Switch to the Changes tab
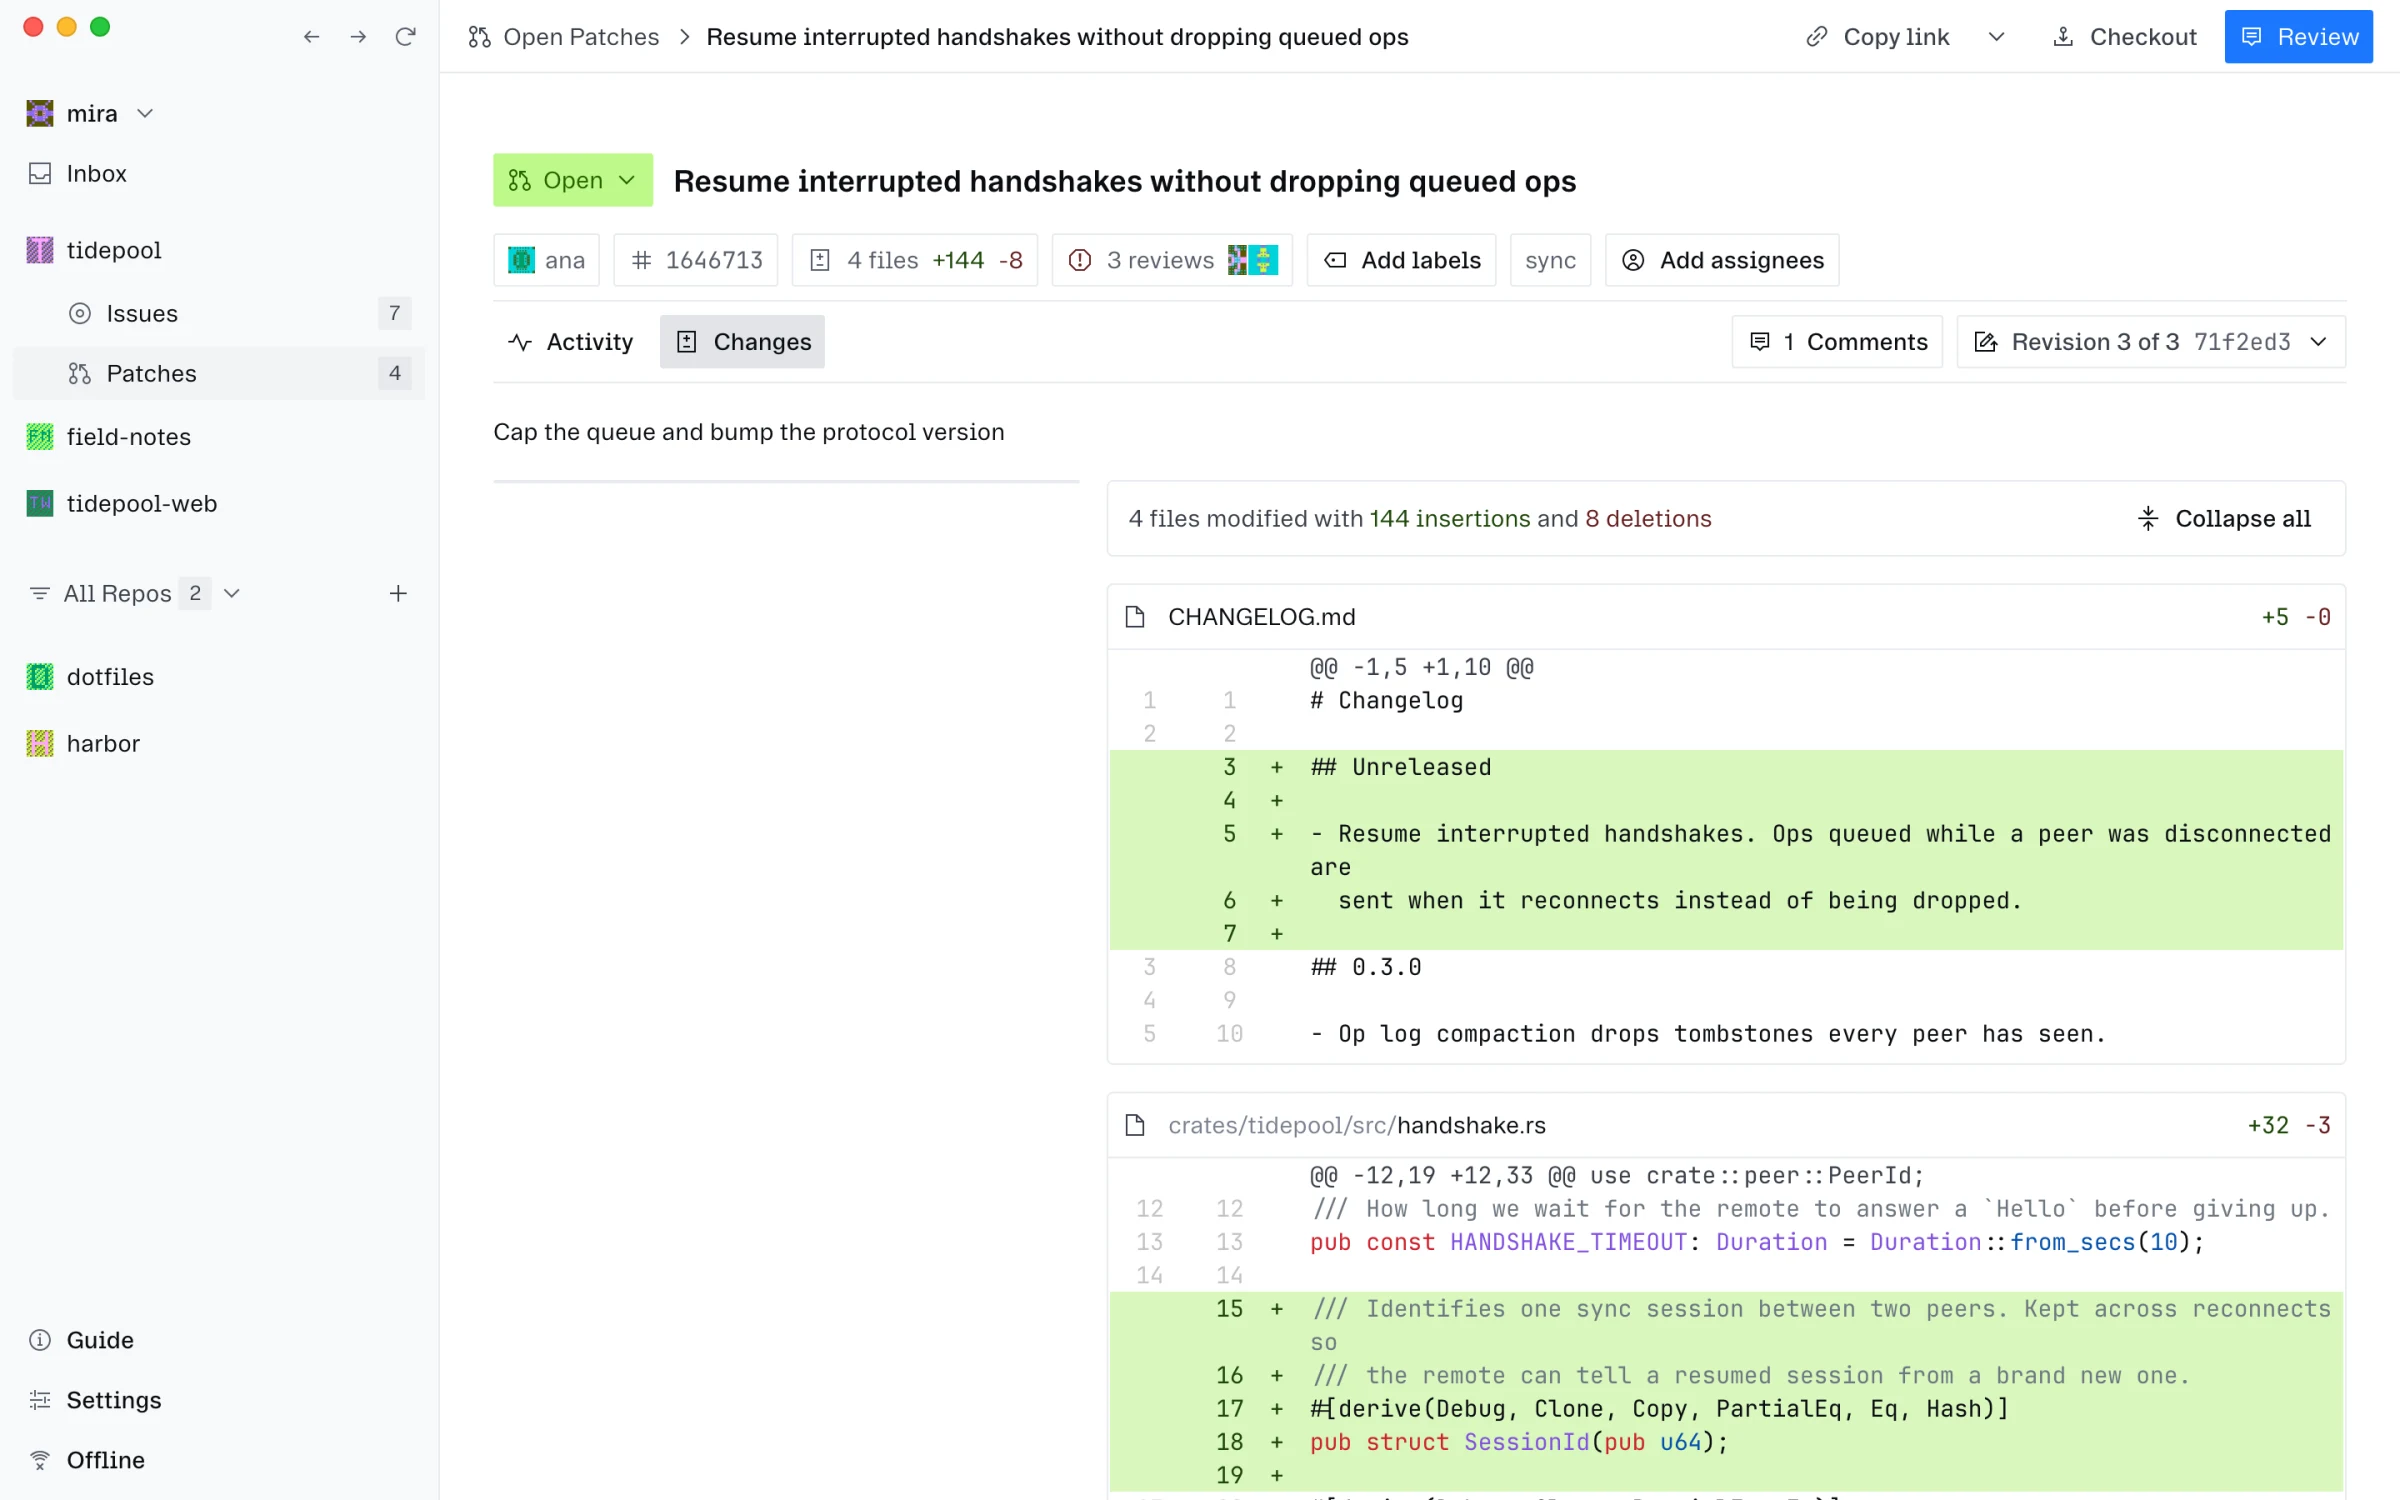 (x=742, y=342)
